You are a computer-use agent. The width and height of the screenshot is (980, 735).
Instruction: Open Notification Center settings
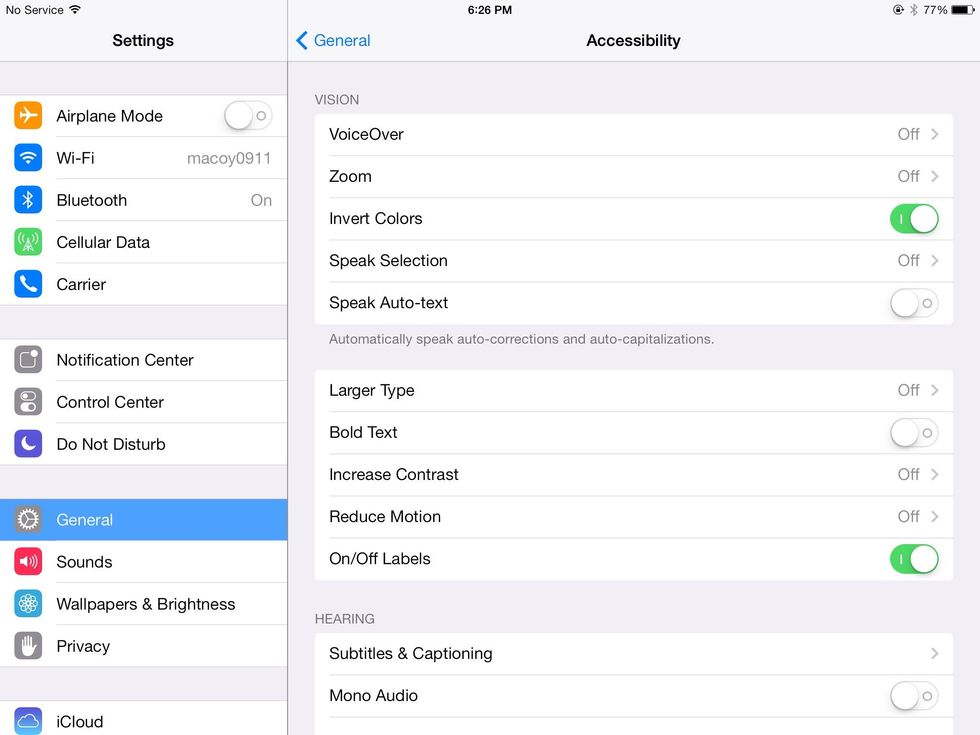[x=125, y=359]
